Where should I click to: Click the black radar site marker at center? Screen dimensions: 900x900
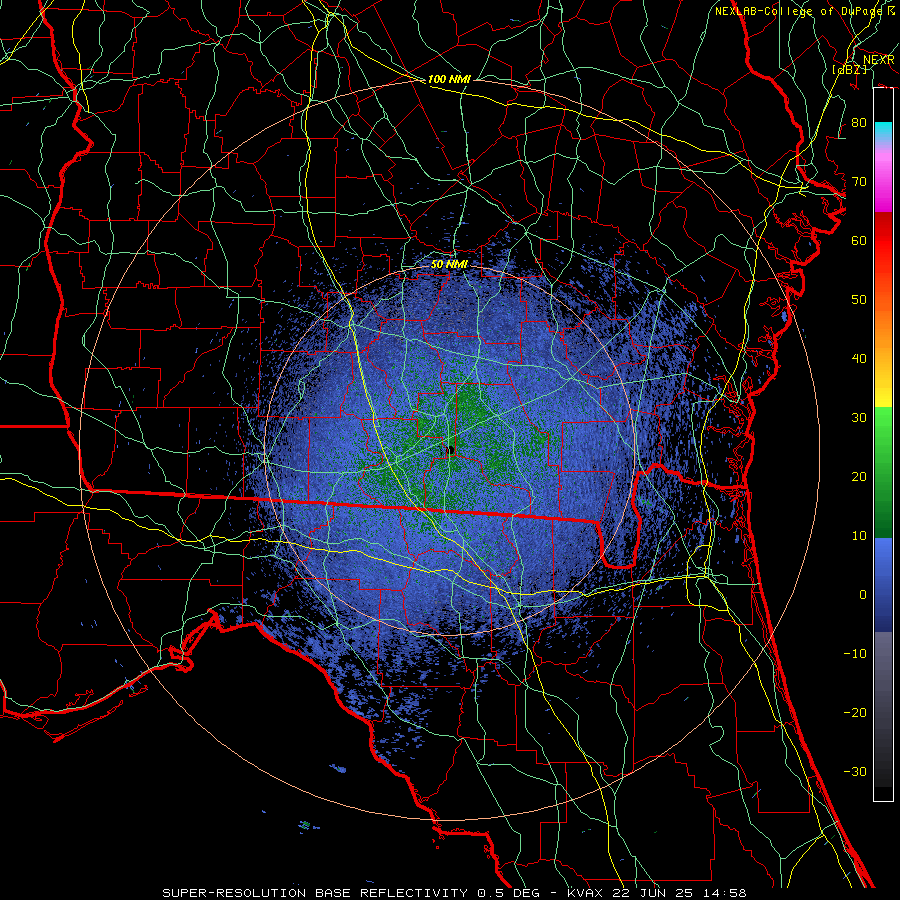coord(451,451)
